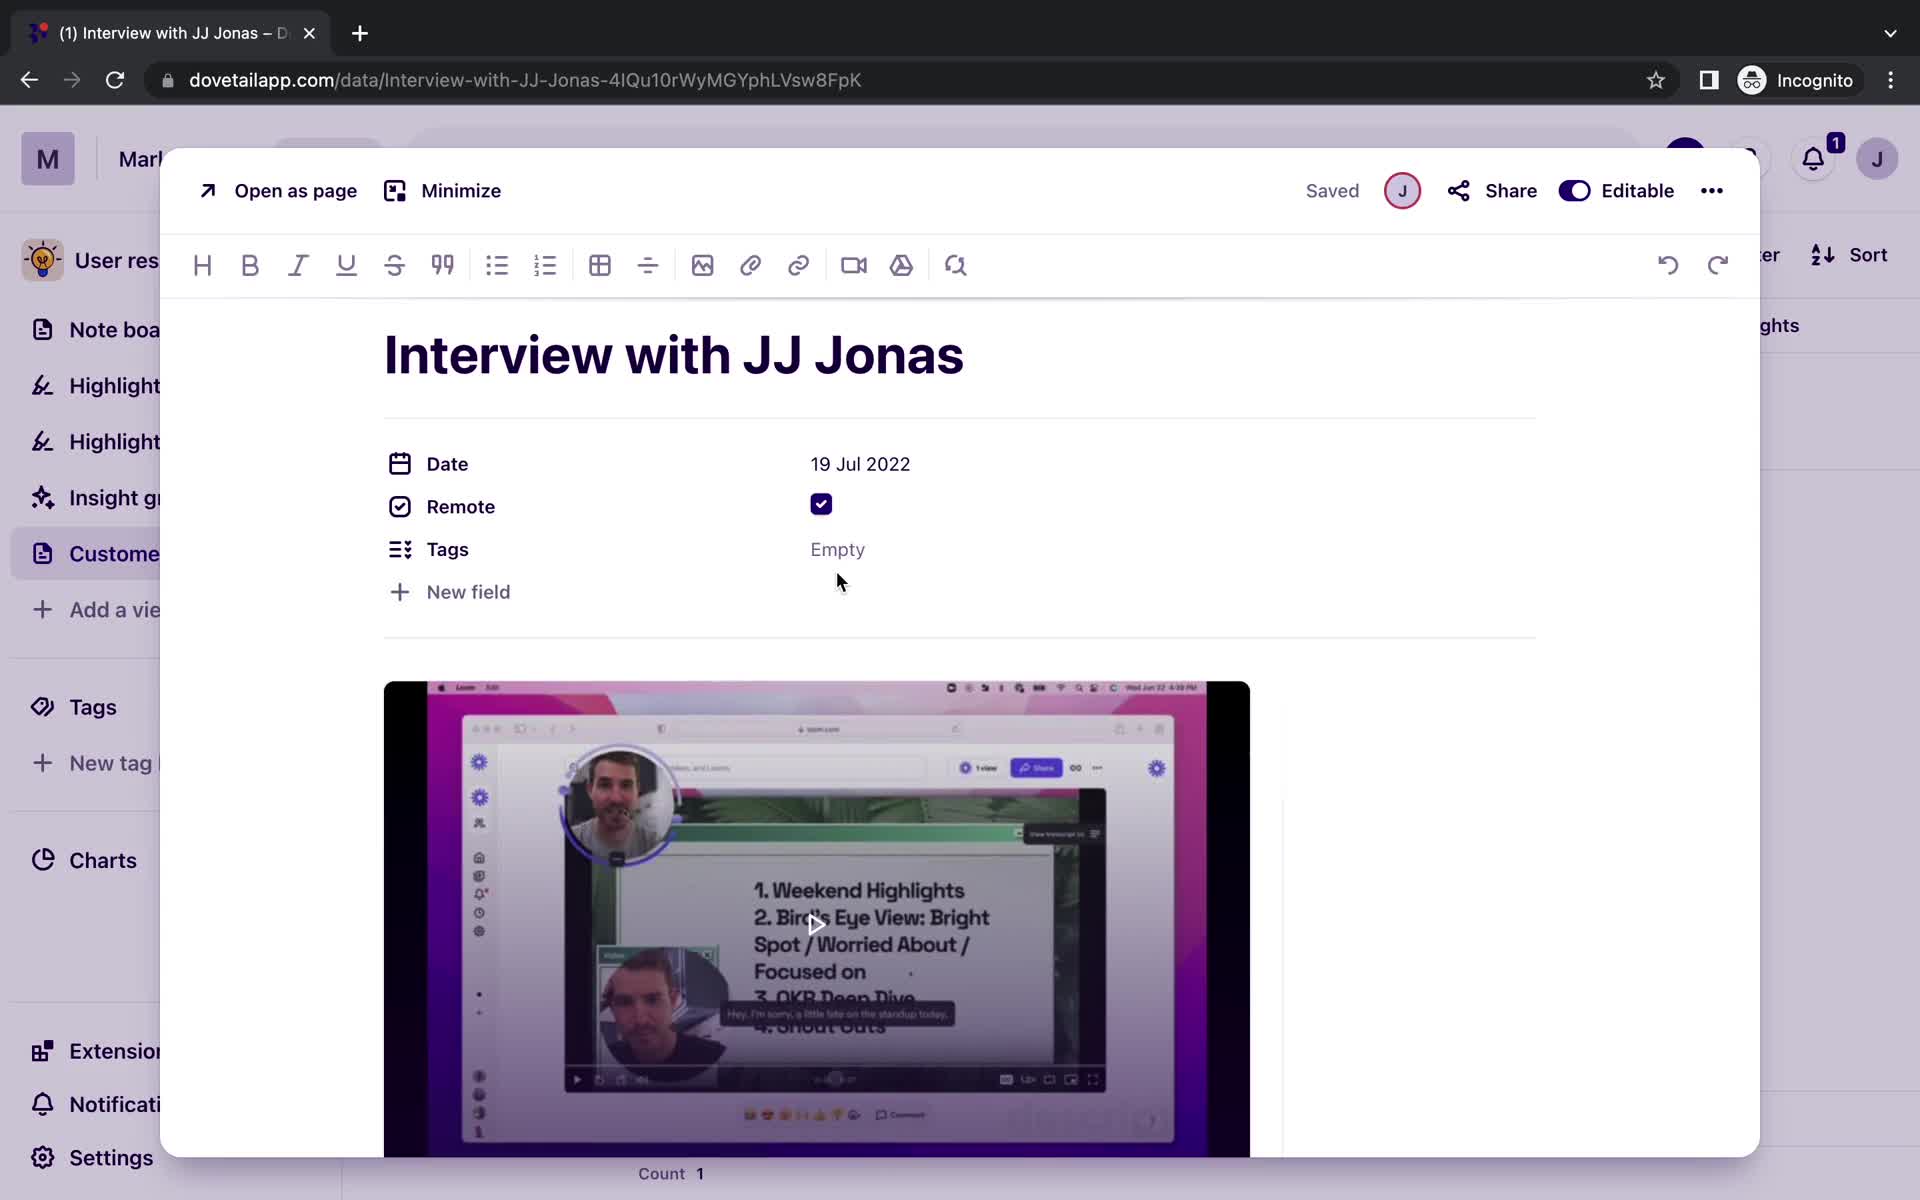Viewport: 1920px width, 1200px height.
Task: Select the numbered list icon
Action: [546, 265]
